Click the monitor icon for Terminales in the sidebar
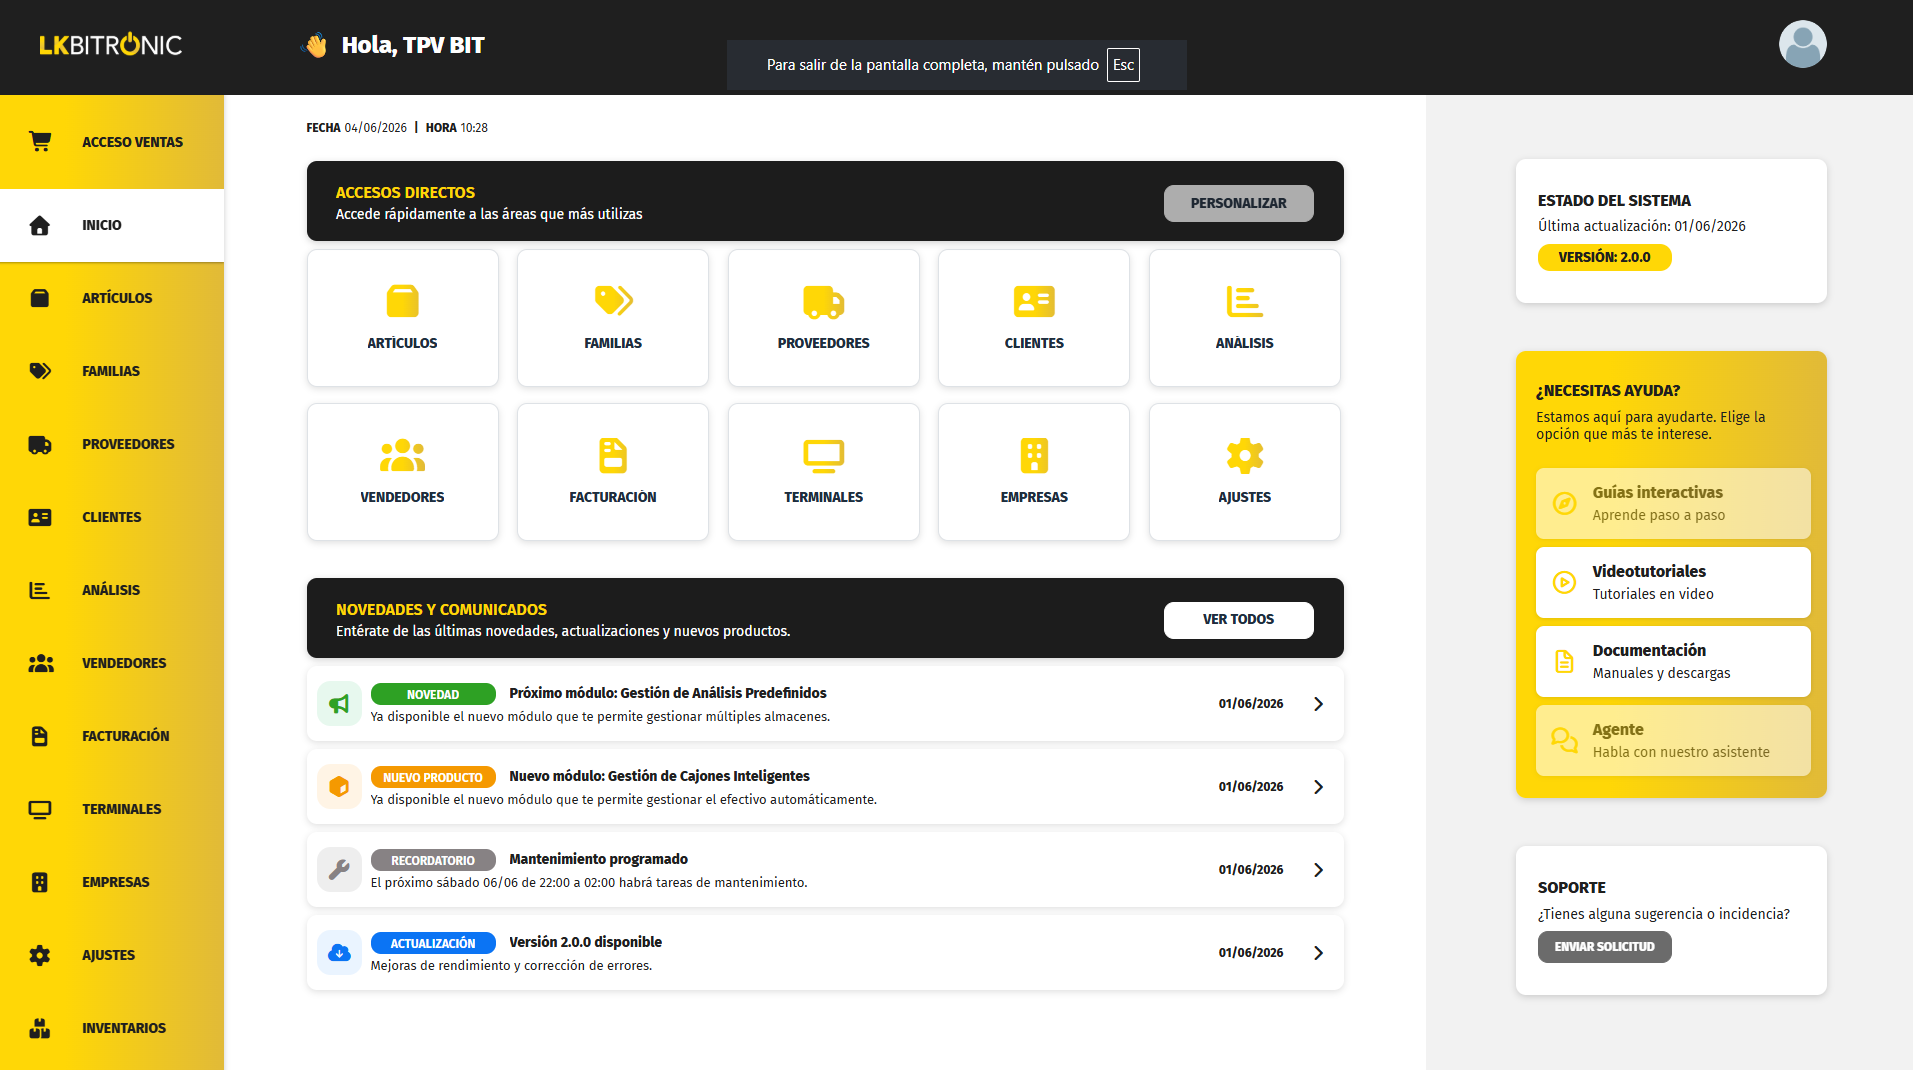Viewport: 1913px width, 1070px height. [40, 809]
